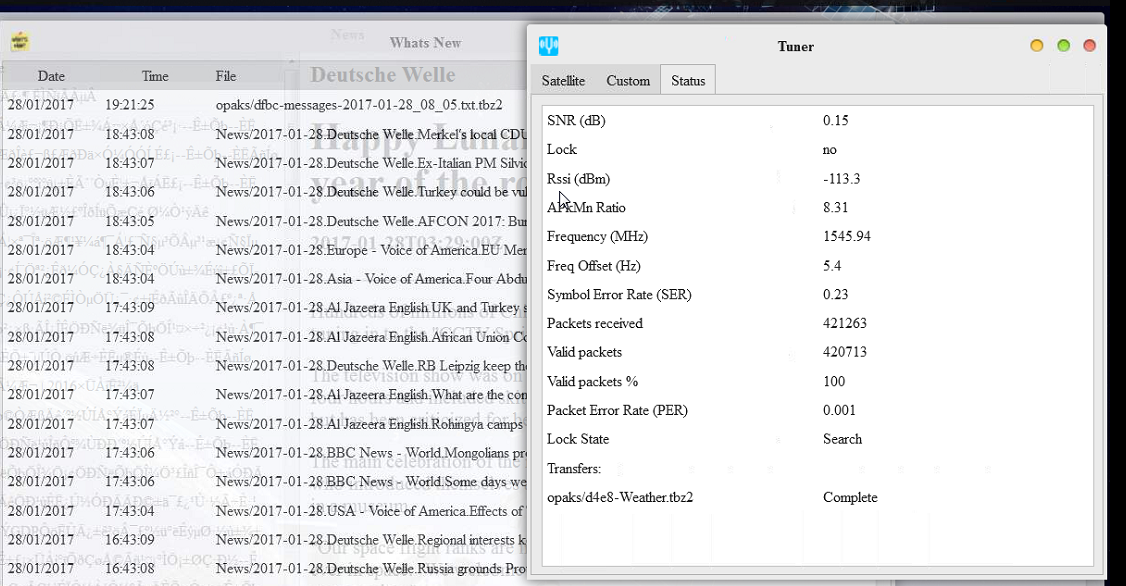Select Al Jazeera English African Union row
The image size is (1126, 586).
[x=264, y=337]
